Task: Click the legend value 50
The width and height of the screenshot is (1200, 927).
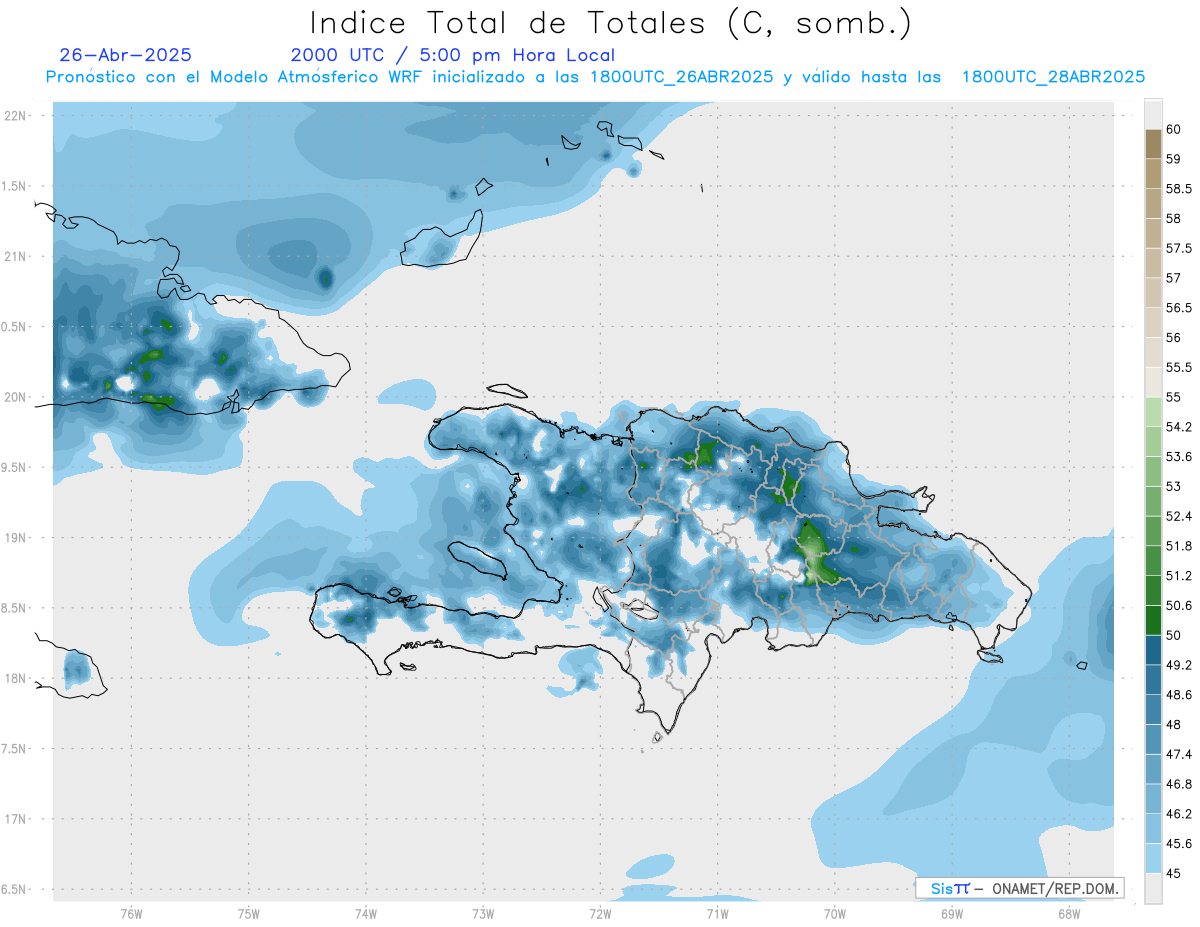Action: click(1173, 636)
